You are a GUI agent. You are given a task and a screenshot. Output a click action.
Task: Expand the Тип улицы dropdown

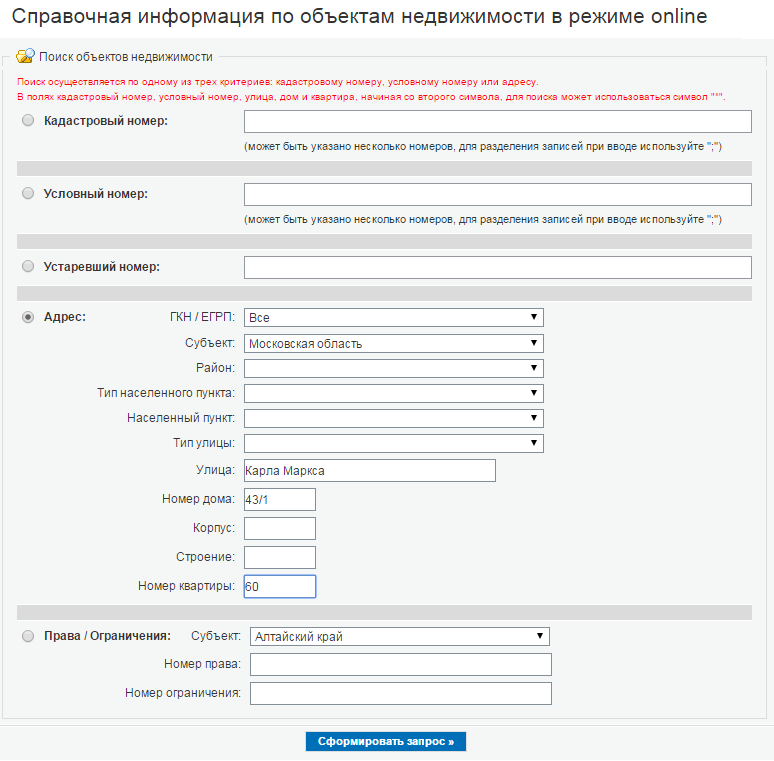coord(393,443)
